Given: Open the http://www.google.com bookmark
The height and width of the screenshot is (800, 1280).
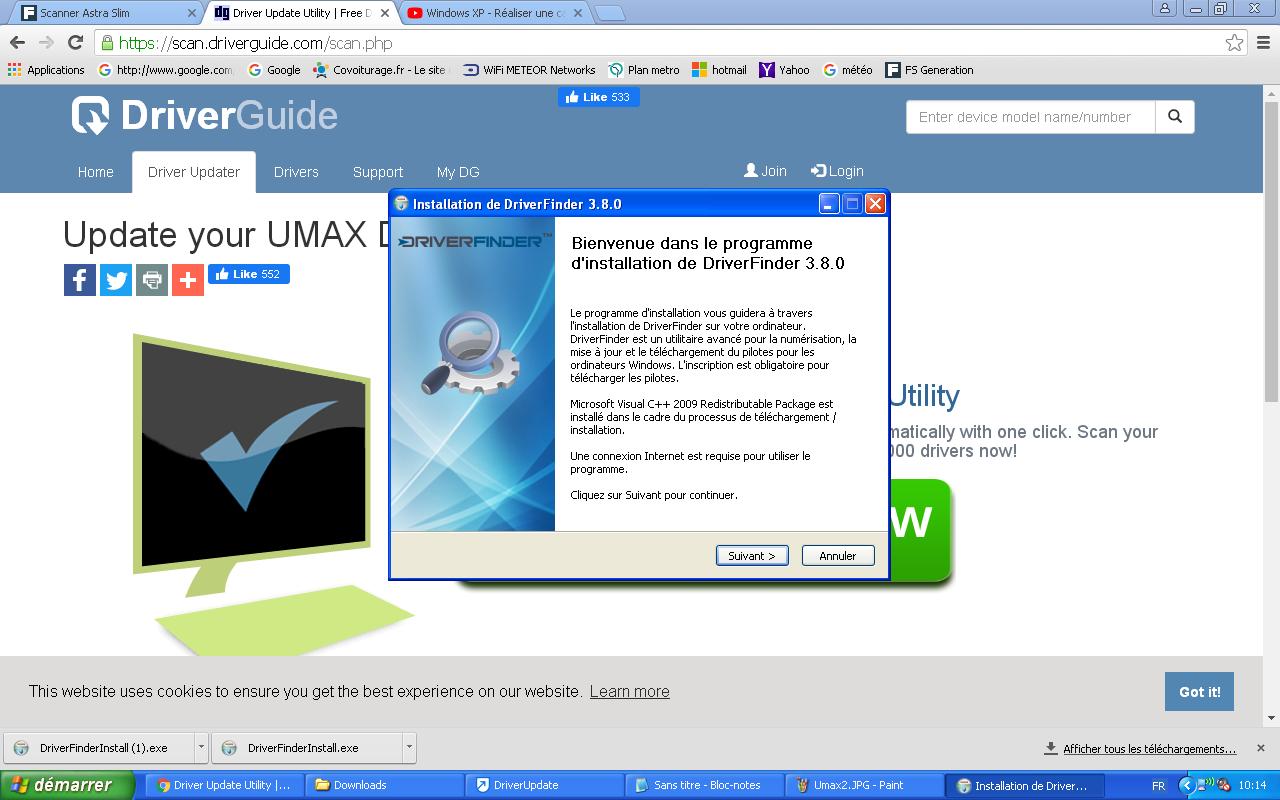Looking at the screenshot, I should point(166,70).
